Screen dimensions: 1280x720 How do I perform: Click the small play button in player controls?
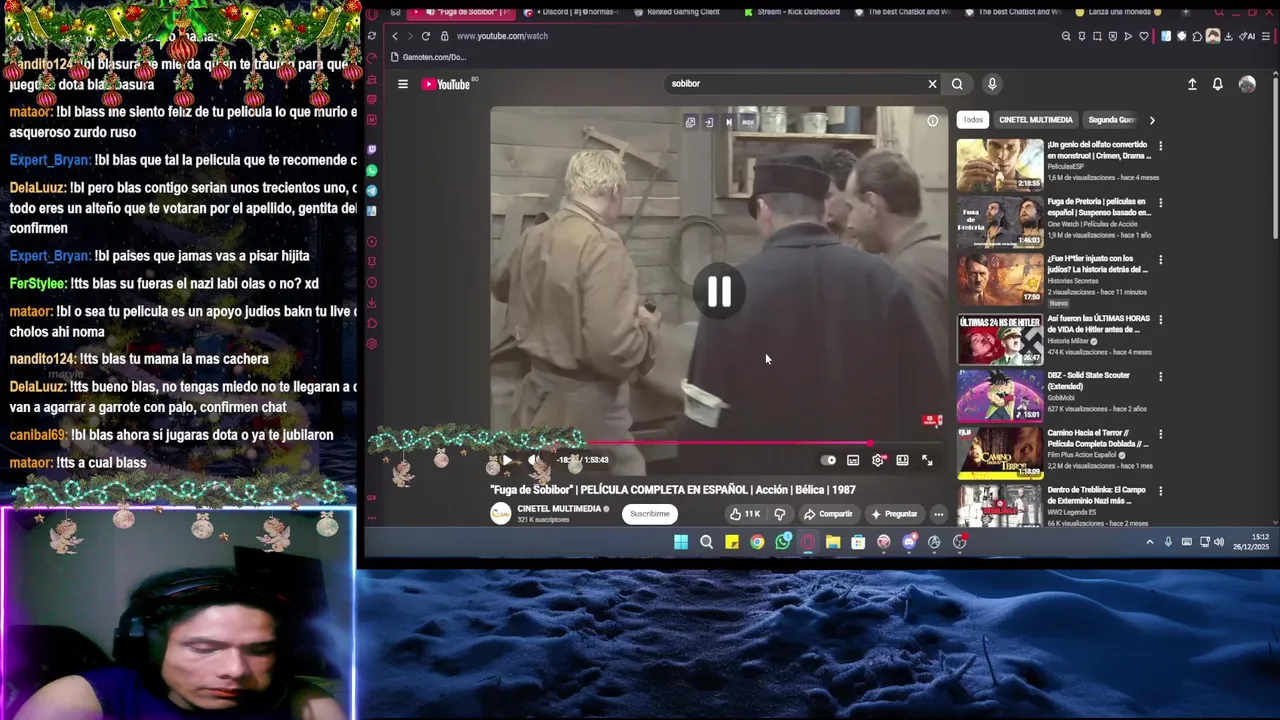507,460
